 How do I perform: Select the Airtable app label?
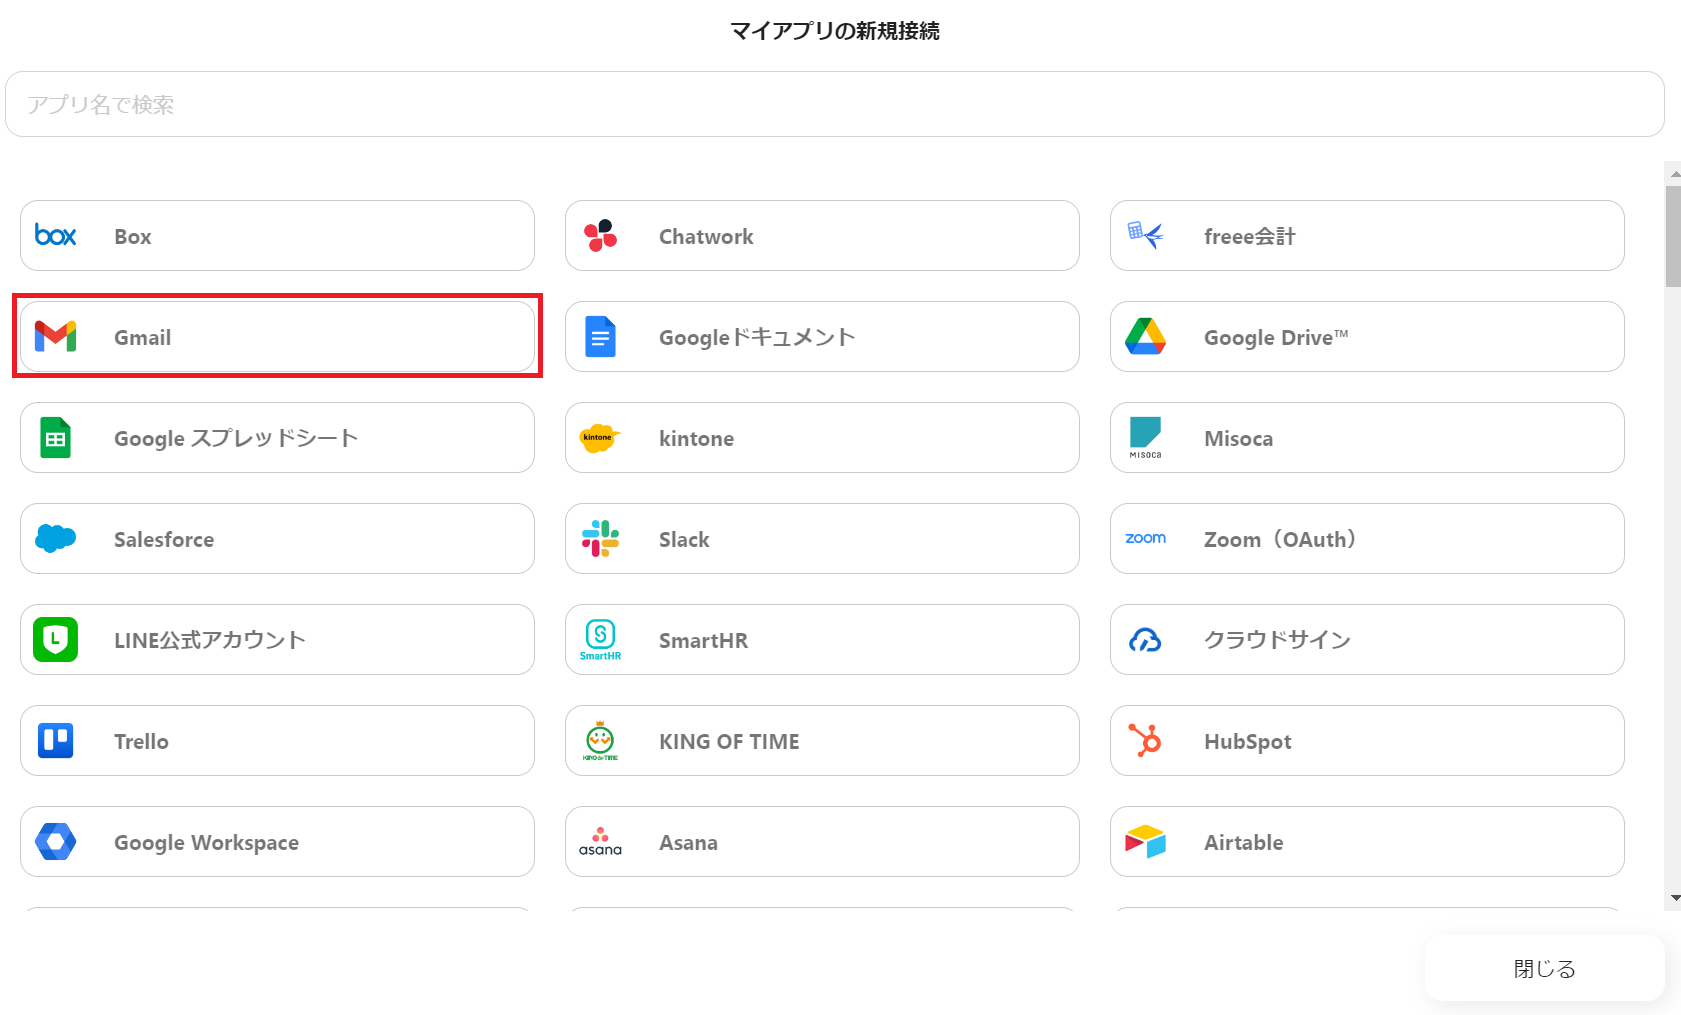[x=1243, y=842]
